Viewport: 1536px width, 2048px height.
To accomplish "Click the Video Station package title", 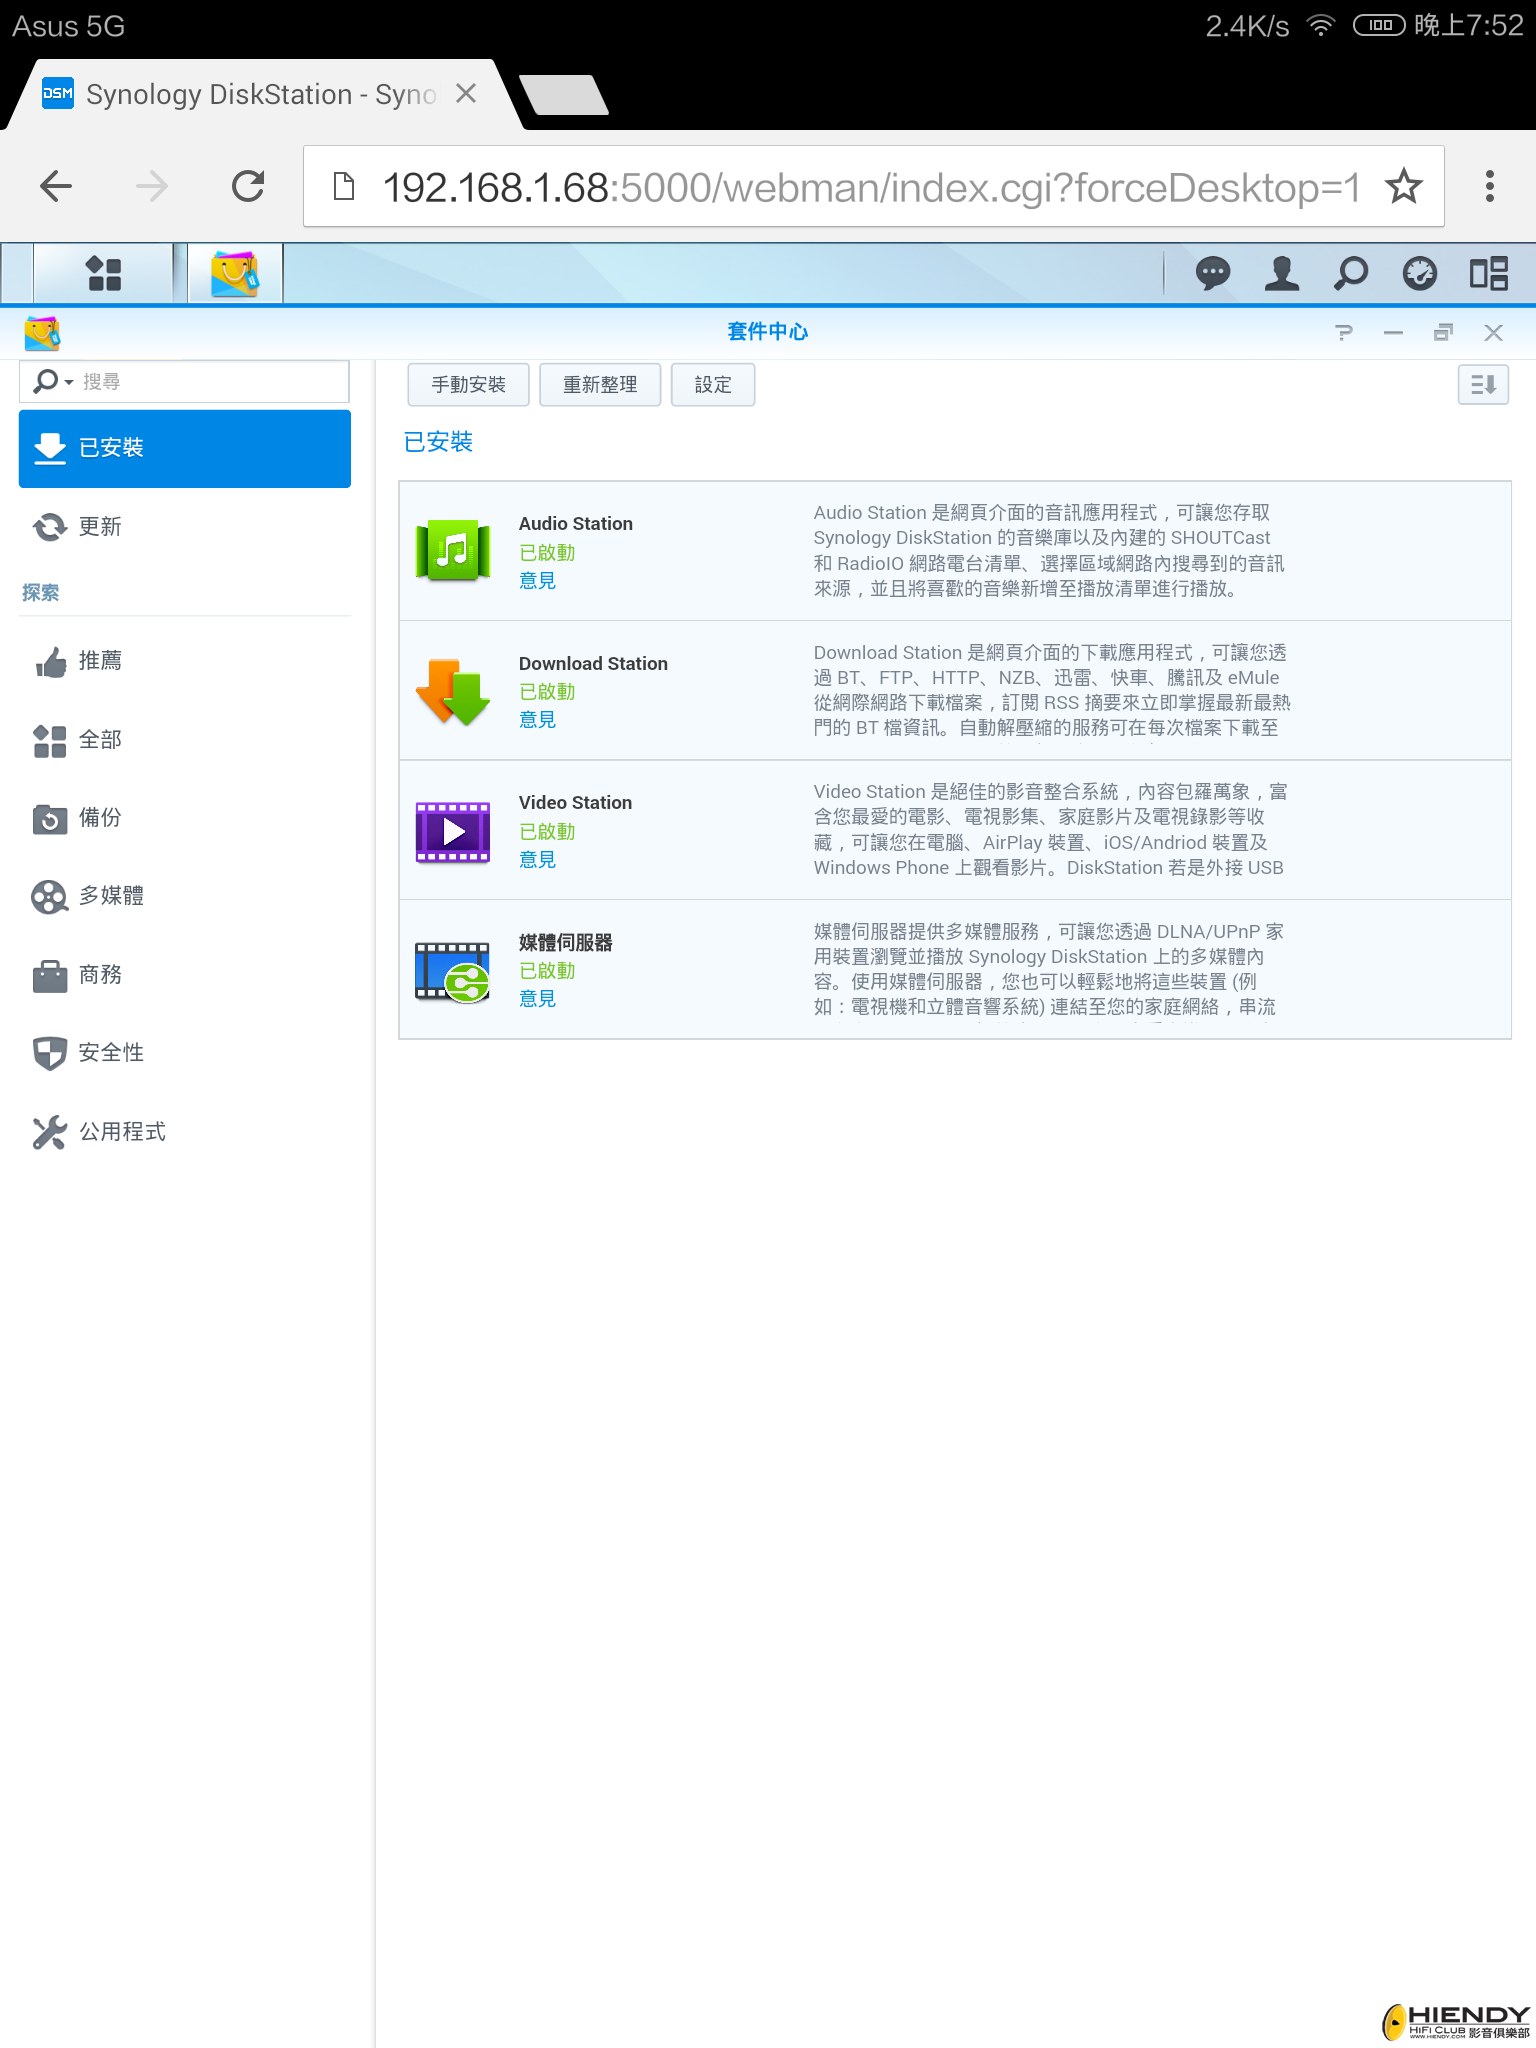I will (575, 803).
